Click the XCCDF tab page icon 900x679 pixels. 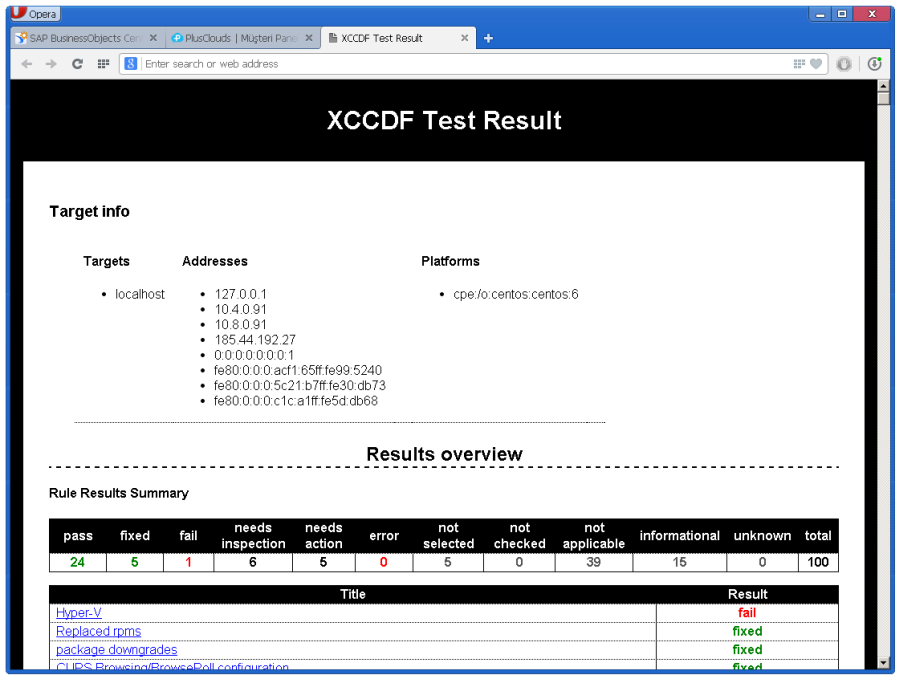332,38
